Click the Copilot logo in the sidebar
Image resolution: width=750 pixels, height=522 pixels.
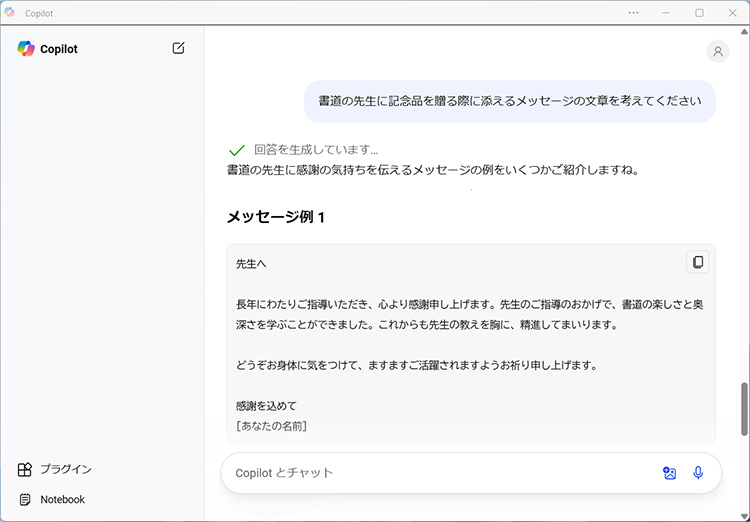26,49
